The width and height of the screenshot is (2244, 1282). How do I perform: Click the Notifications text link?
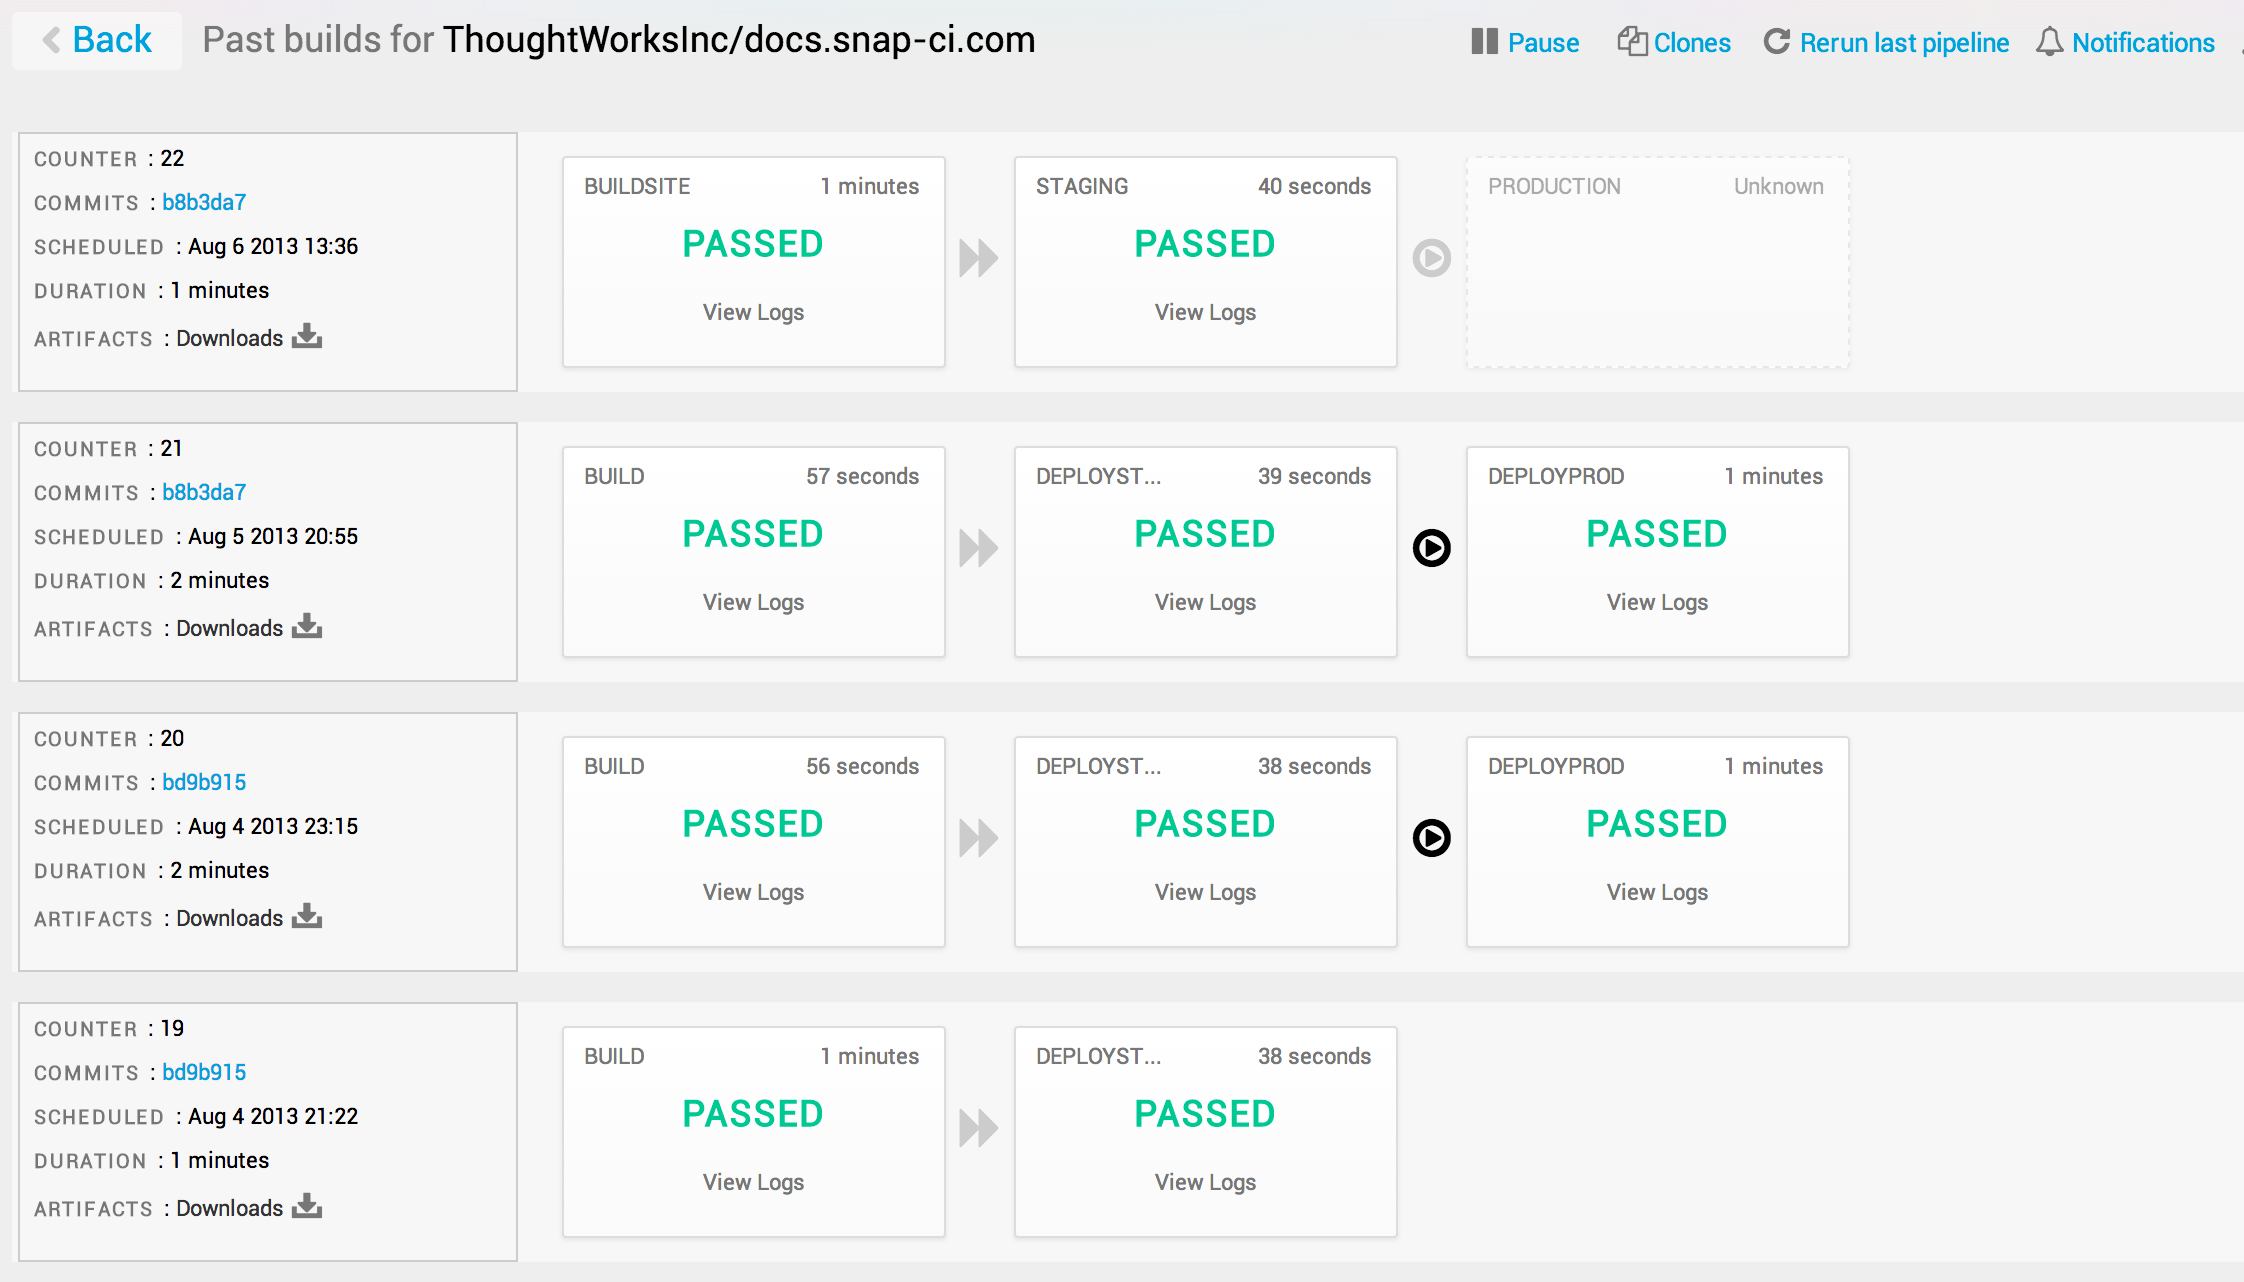(x=2143, y=43)
